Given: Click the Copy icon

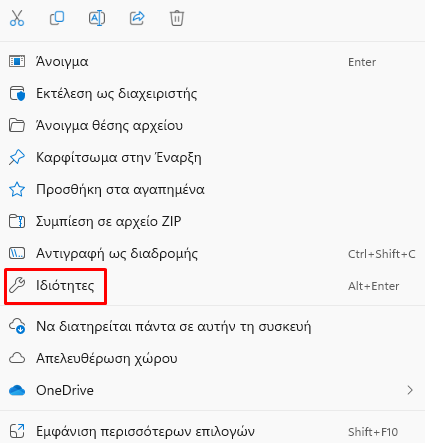Looking at the screenshot, I should click(x=57, y=18).
